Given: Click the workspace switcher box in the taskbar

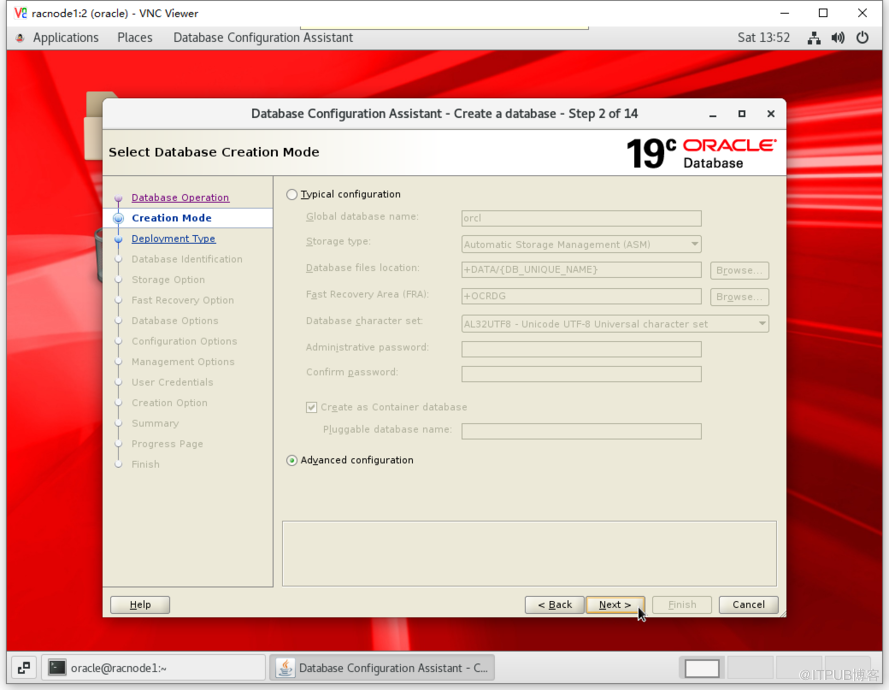Looking at the screenshot, I should tap(702, 668).
